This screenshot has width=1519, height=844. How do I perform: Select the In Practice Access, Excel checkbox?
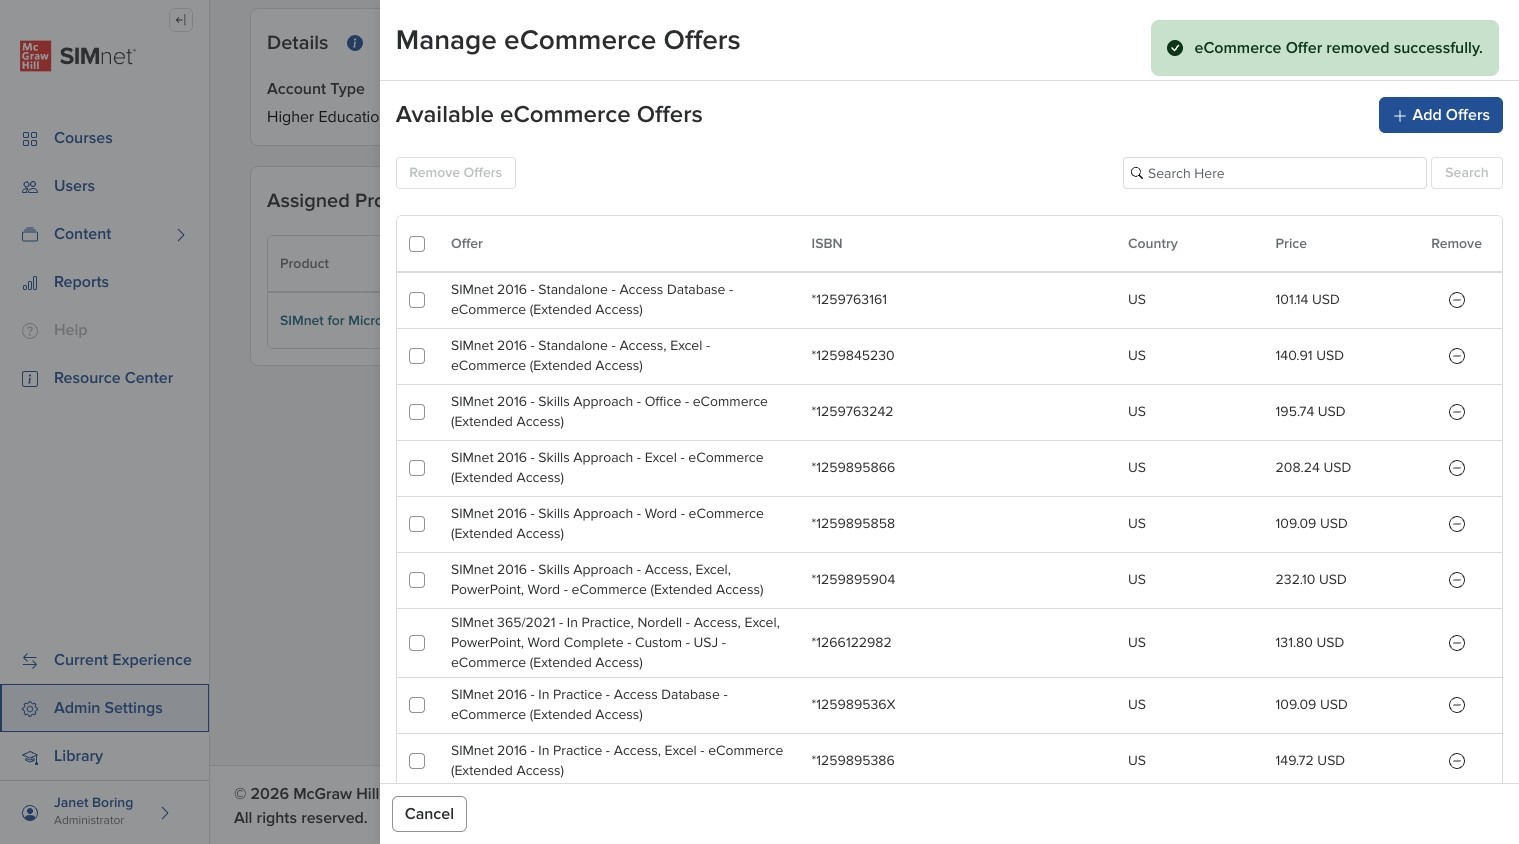pyautogui.click(x=417, y=761)
